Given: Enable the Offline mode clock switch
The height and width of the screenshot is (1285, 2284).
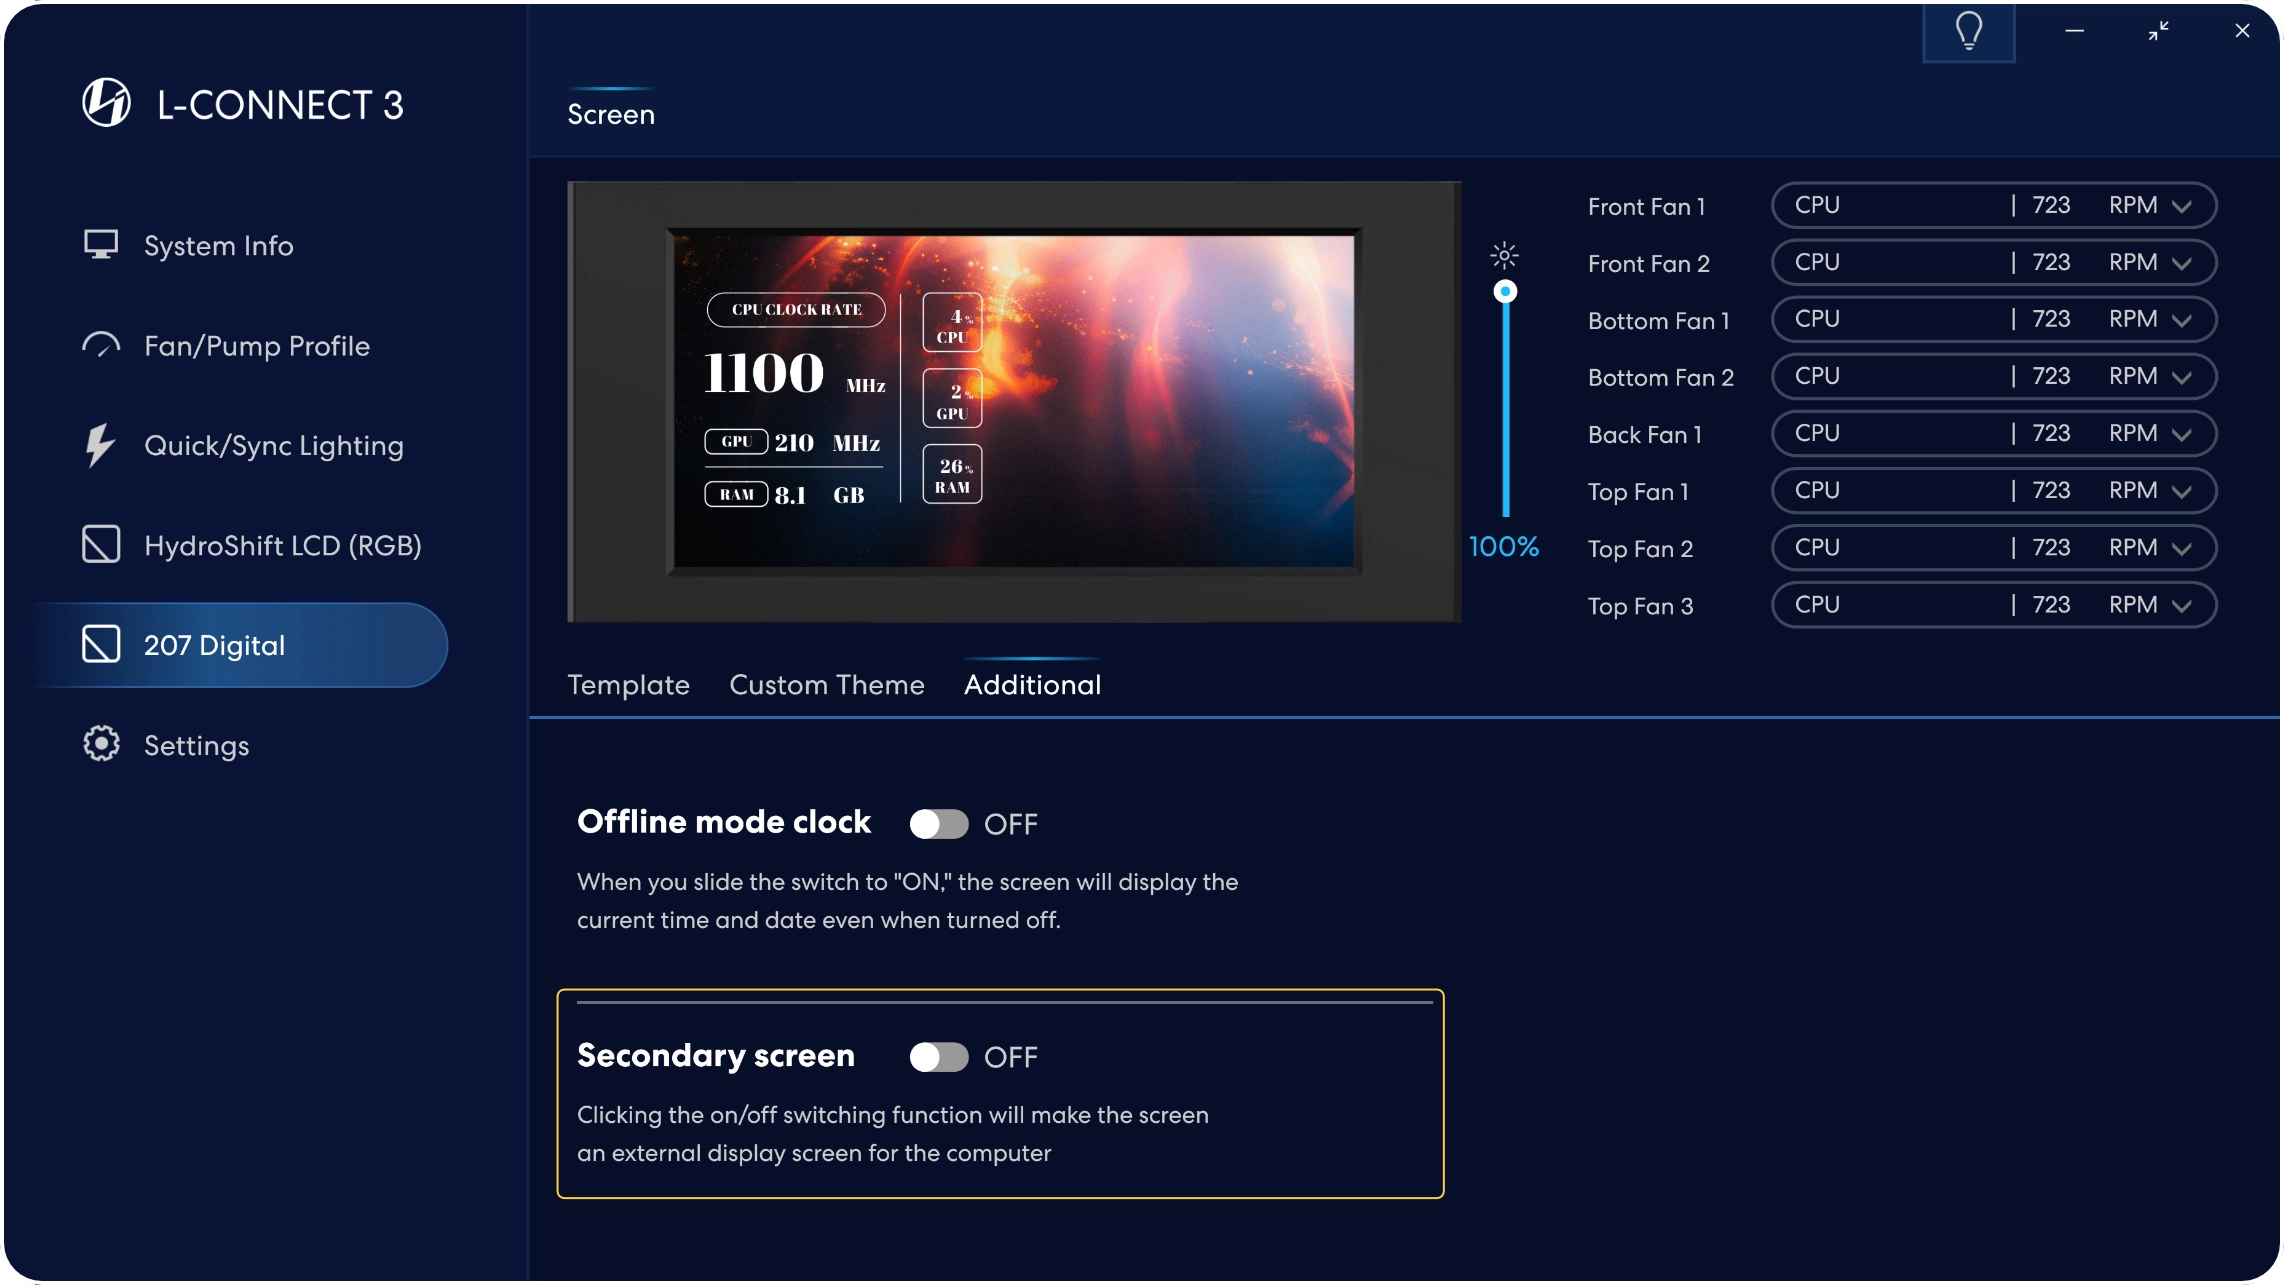Looking at the screenshot, I should (938, 824).
